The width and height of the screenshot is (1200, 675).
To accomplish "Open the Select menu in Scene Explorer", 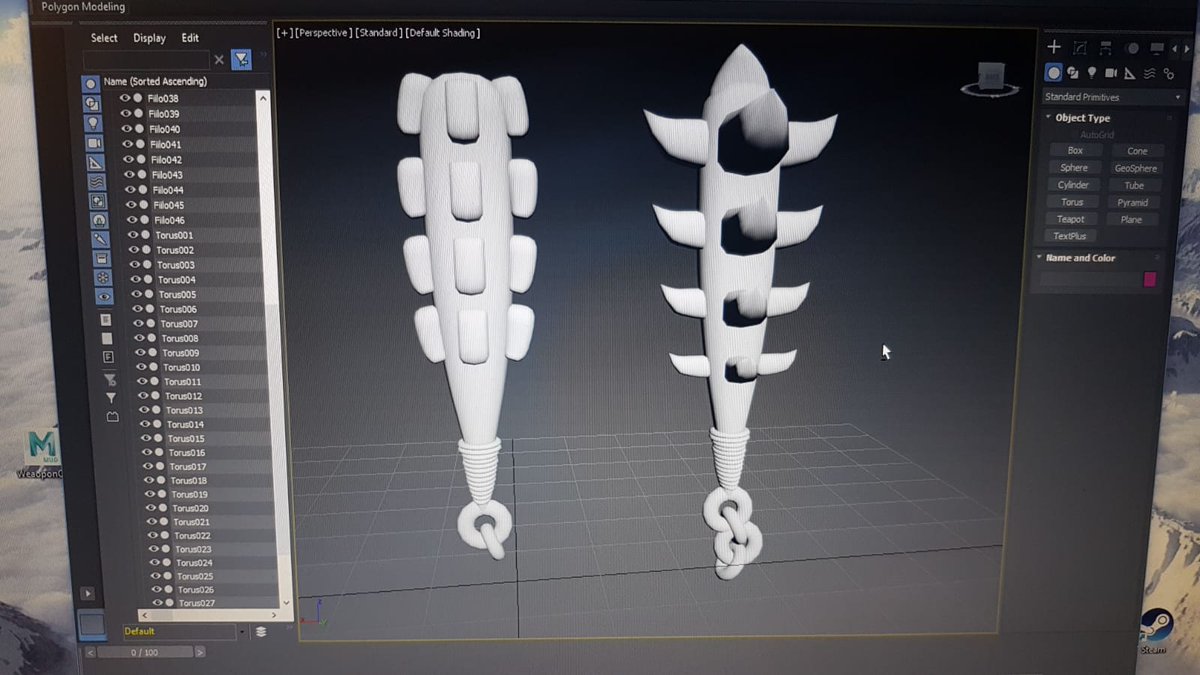I will tap(104, 38).
